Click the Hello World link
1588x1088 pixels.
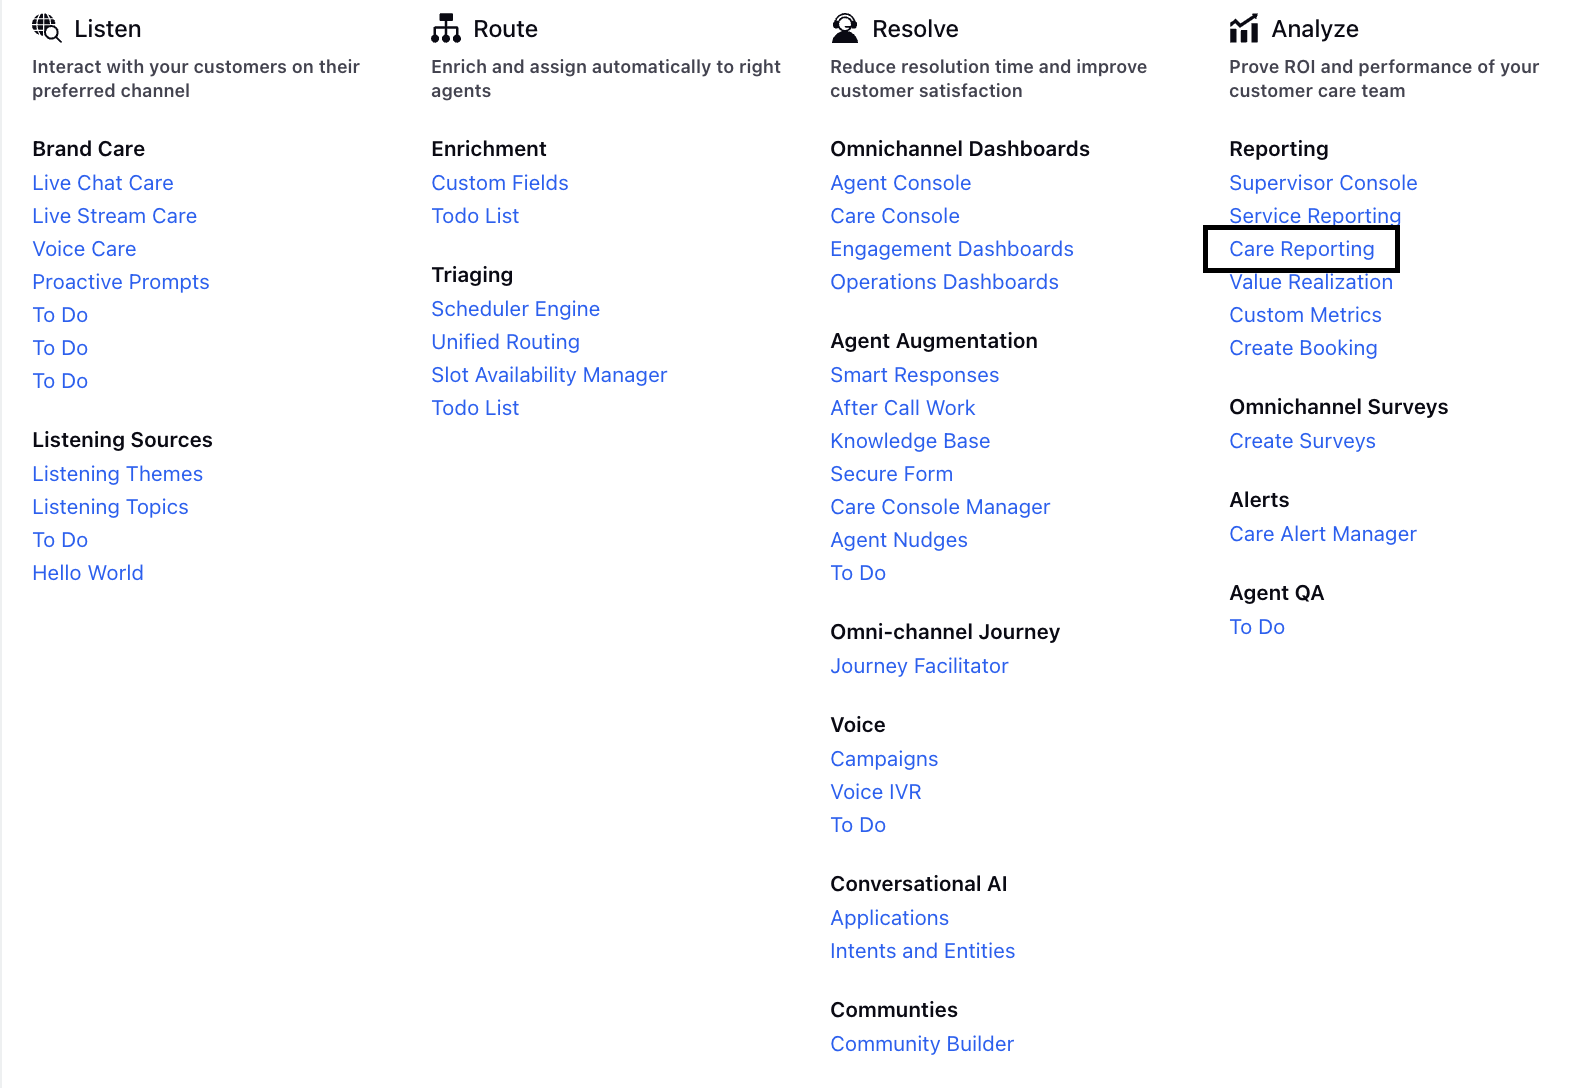88,573
